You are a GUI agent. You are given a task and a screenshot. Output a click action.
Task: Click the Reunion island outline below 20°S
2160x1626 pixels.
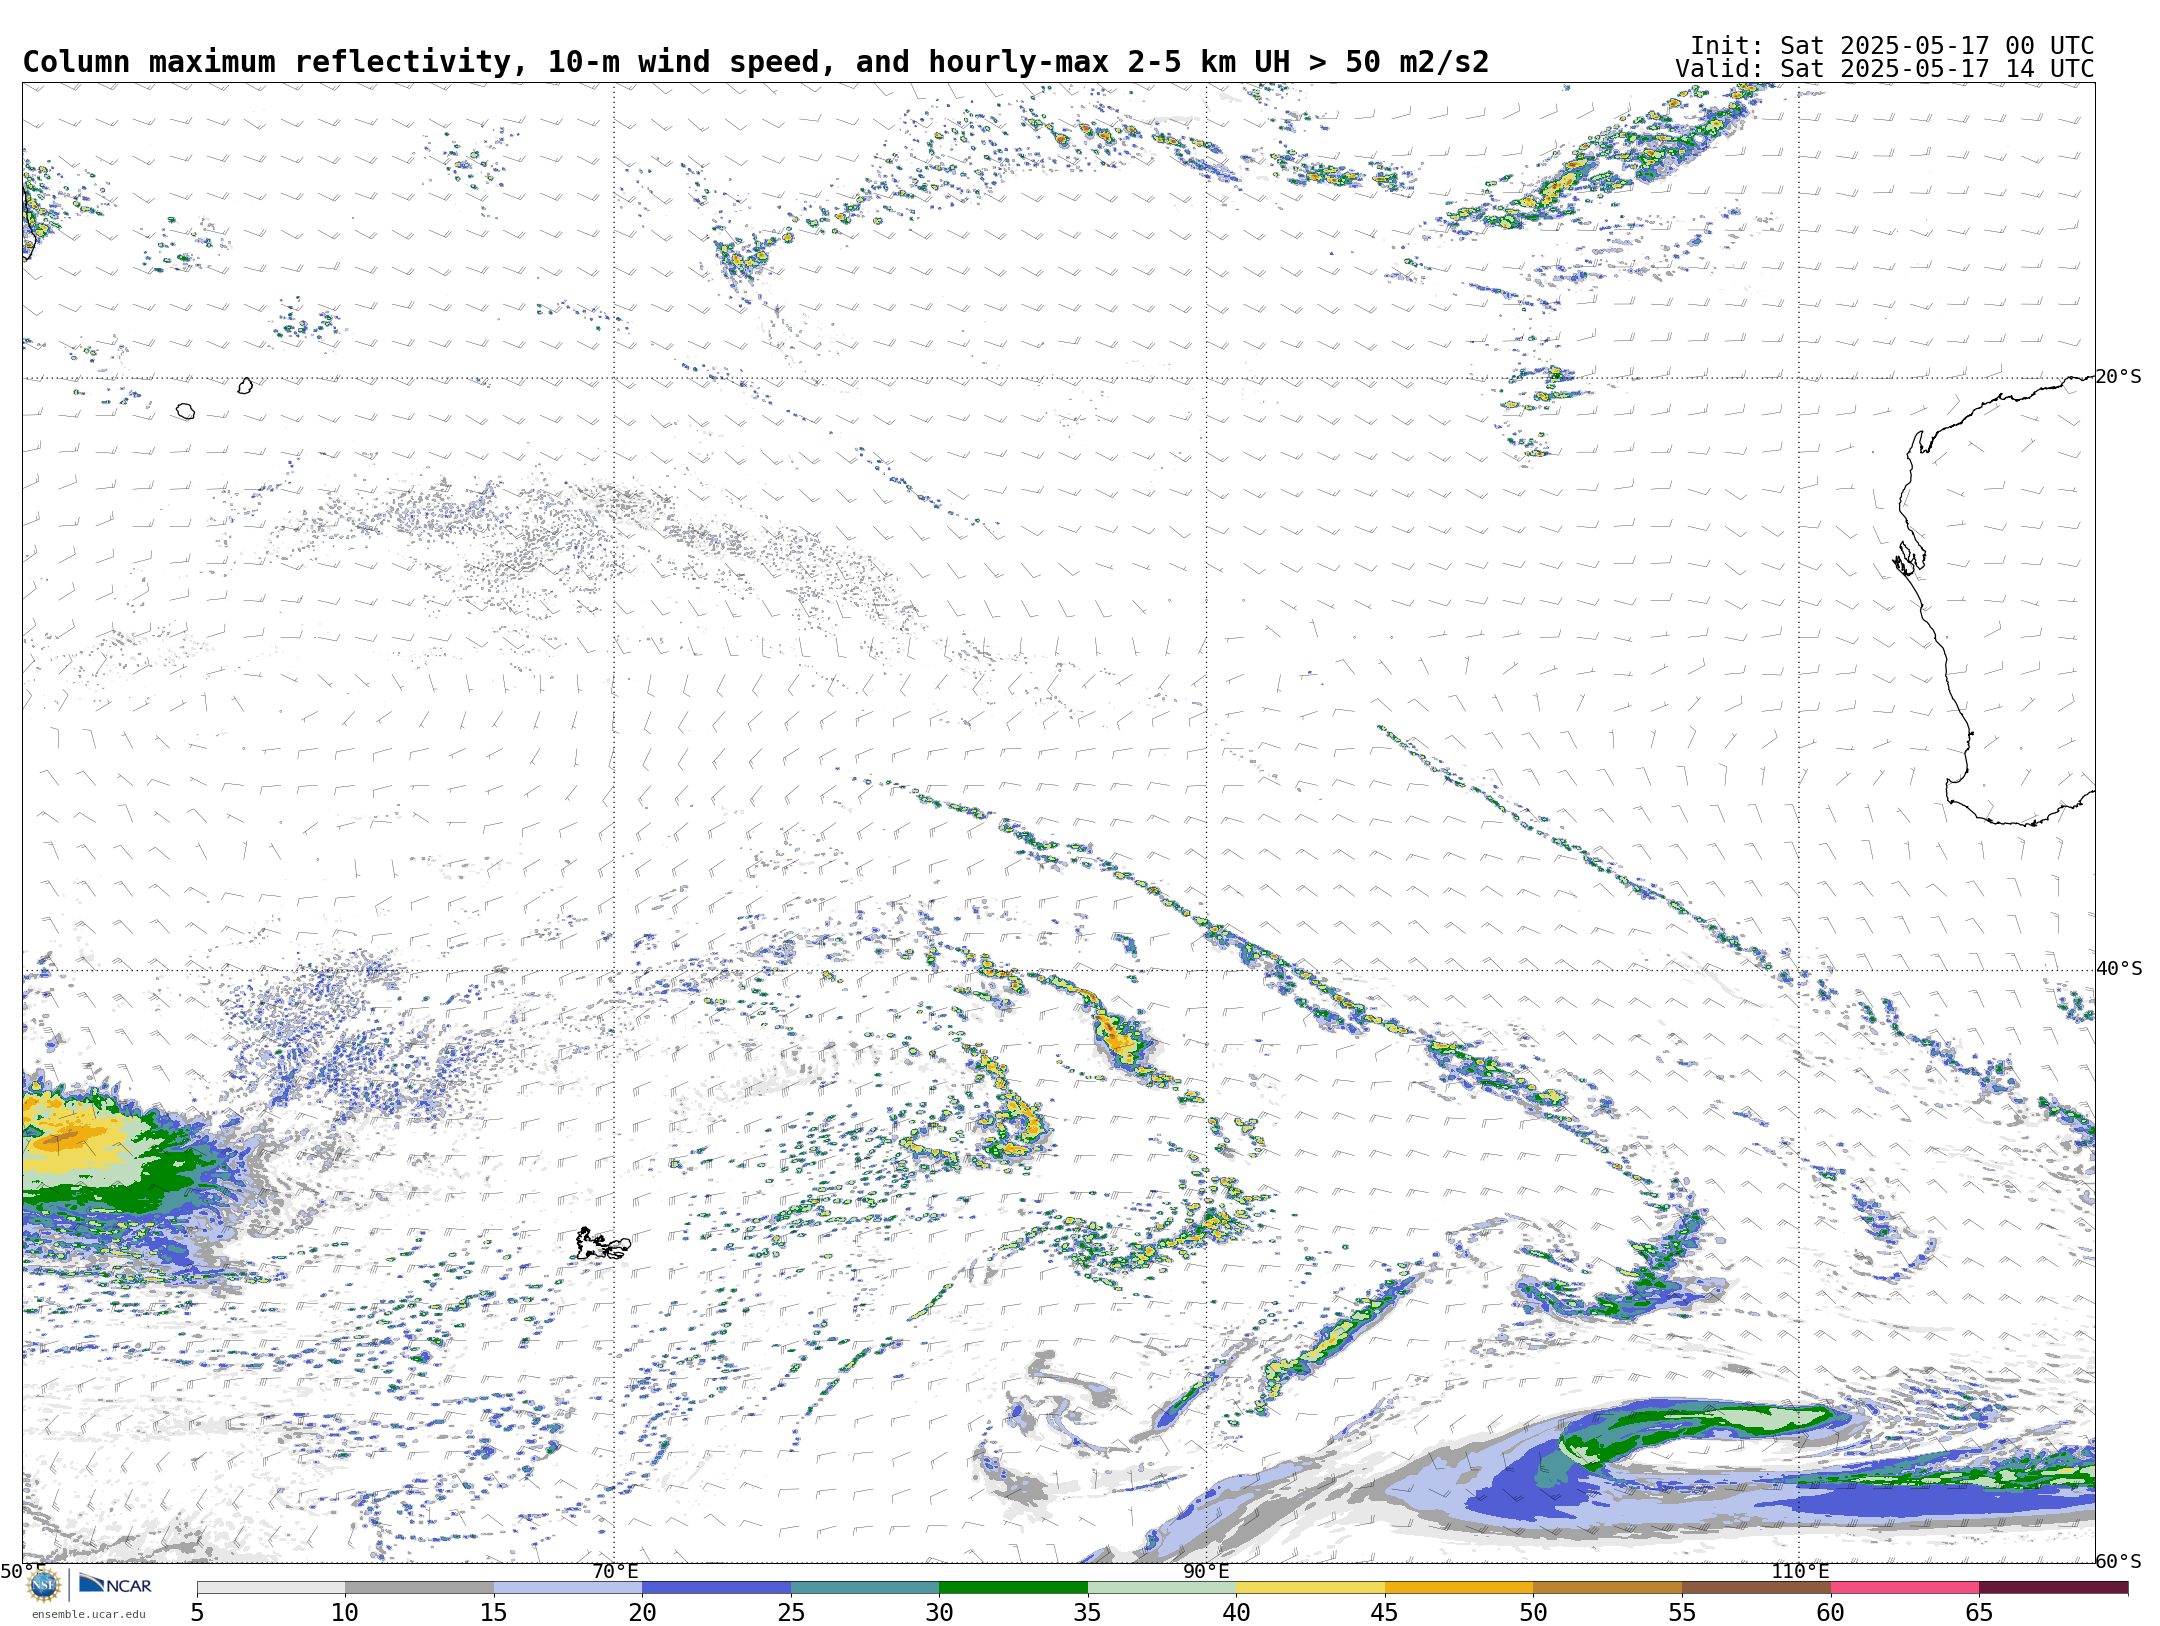185,411
